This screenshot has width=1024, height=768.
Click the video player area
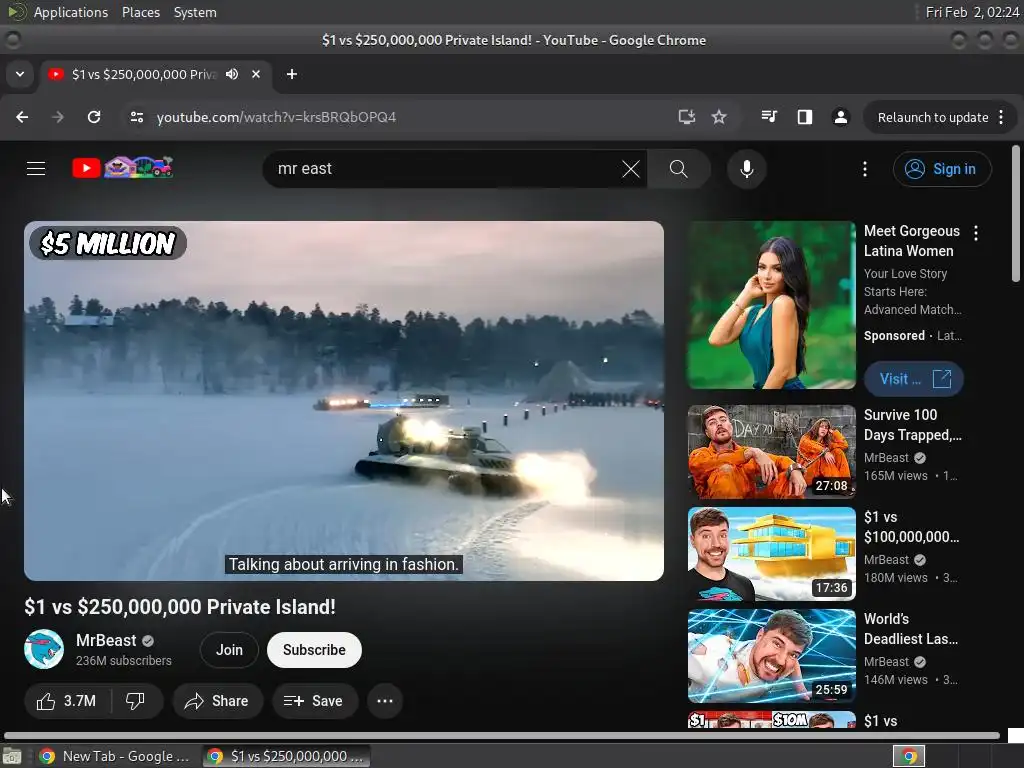click(x=344, y=401)
